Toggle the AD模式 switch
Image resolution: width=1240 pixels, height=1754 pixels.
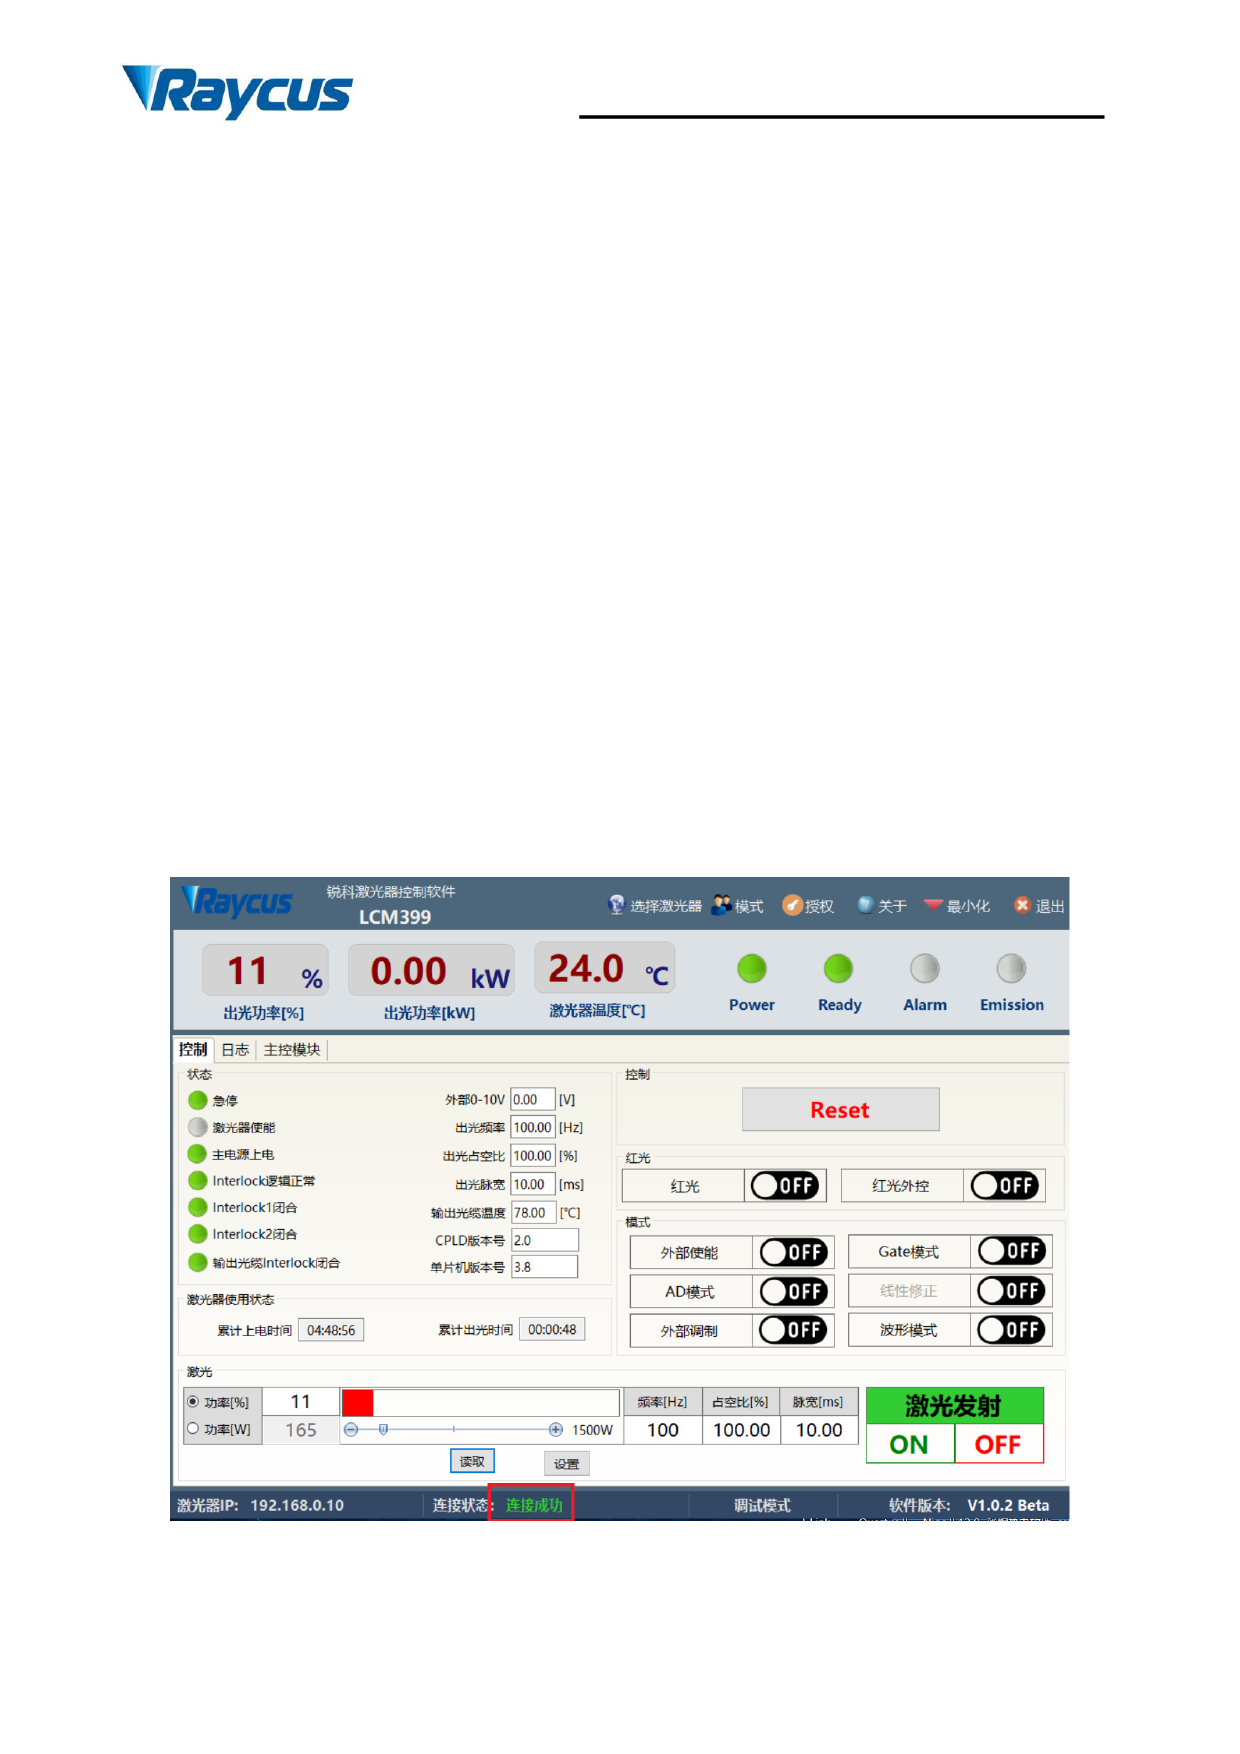tap(793, 1292)
